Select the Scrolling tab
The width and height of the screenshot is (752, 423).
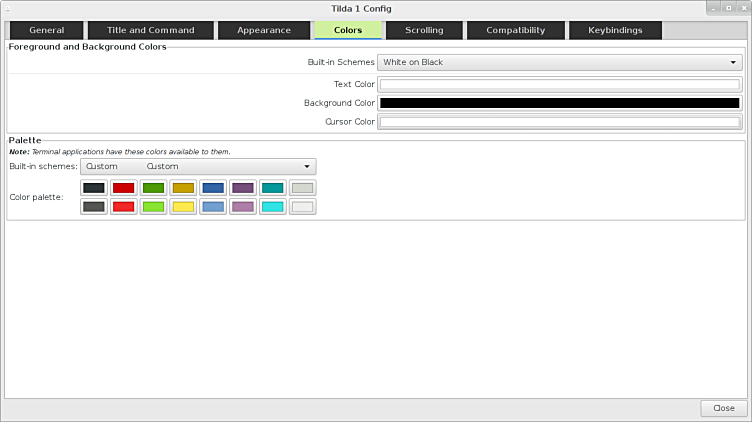pyautogui.click(x=424, y=30)
